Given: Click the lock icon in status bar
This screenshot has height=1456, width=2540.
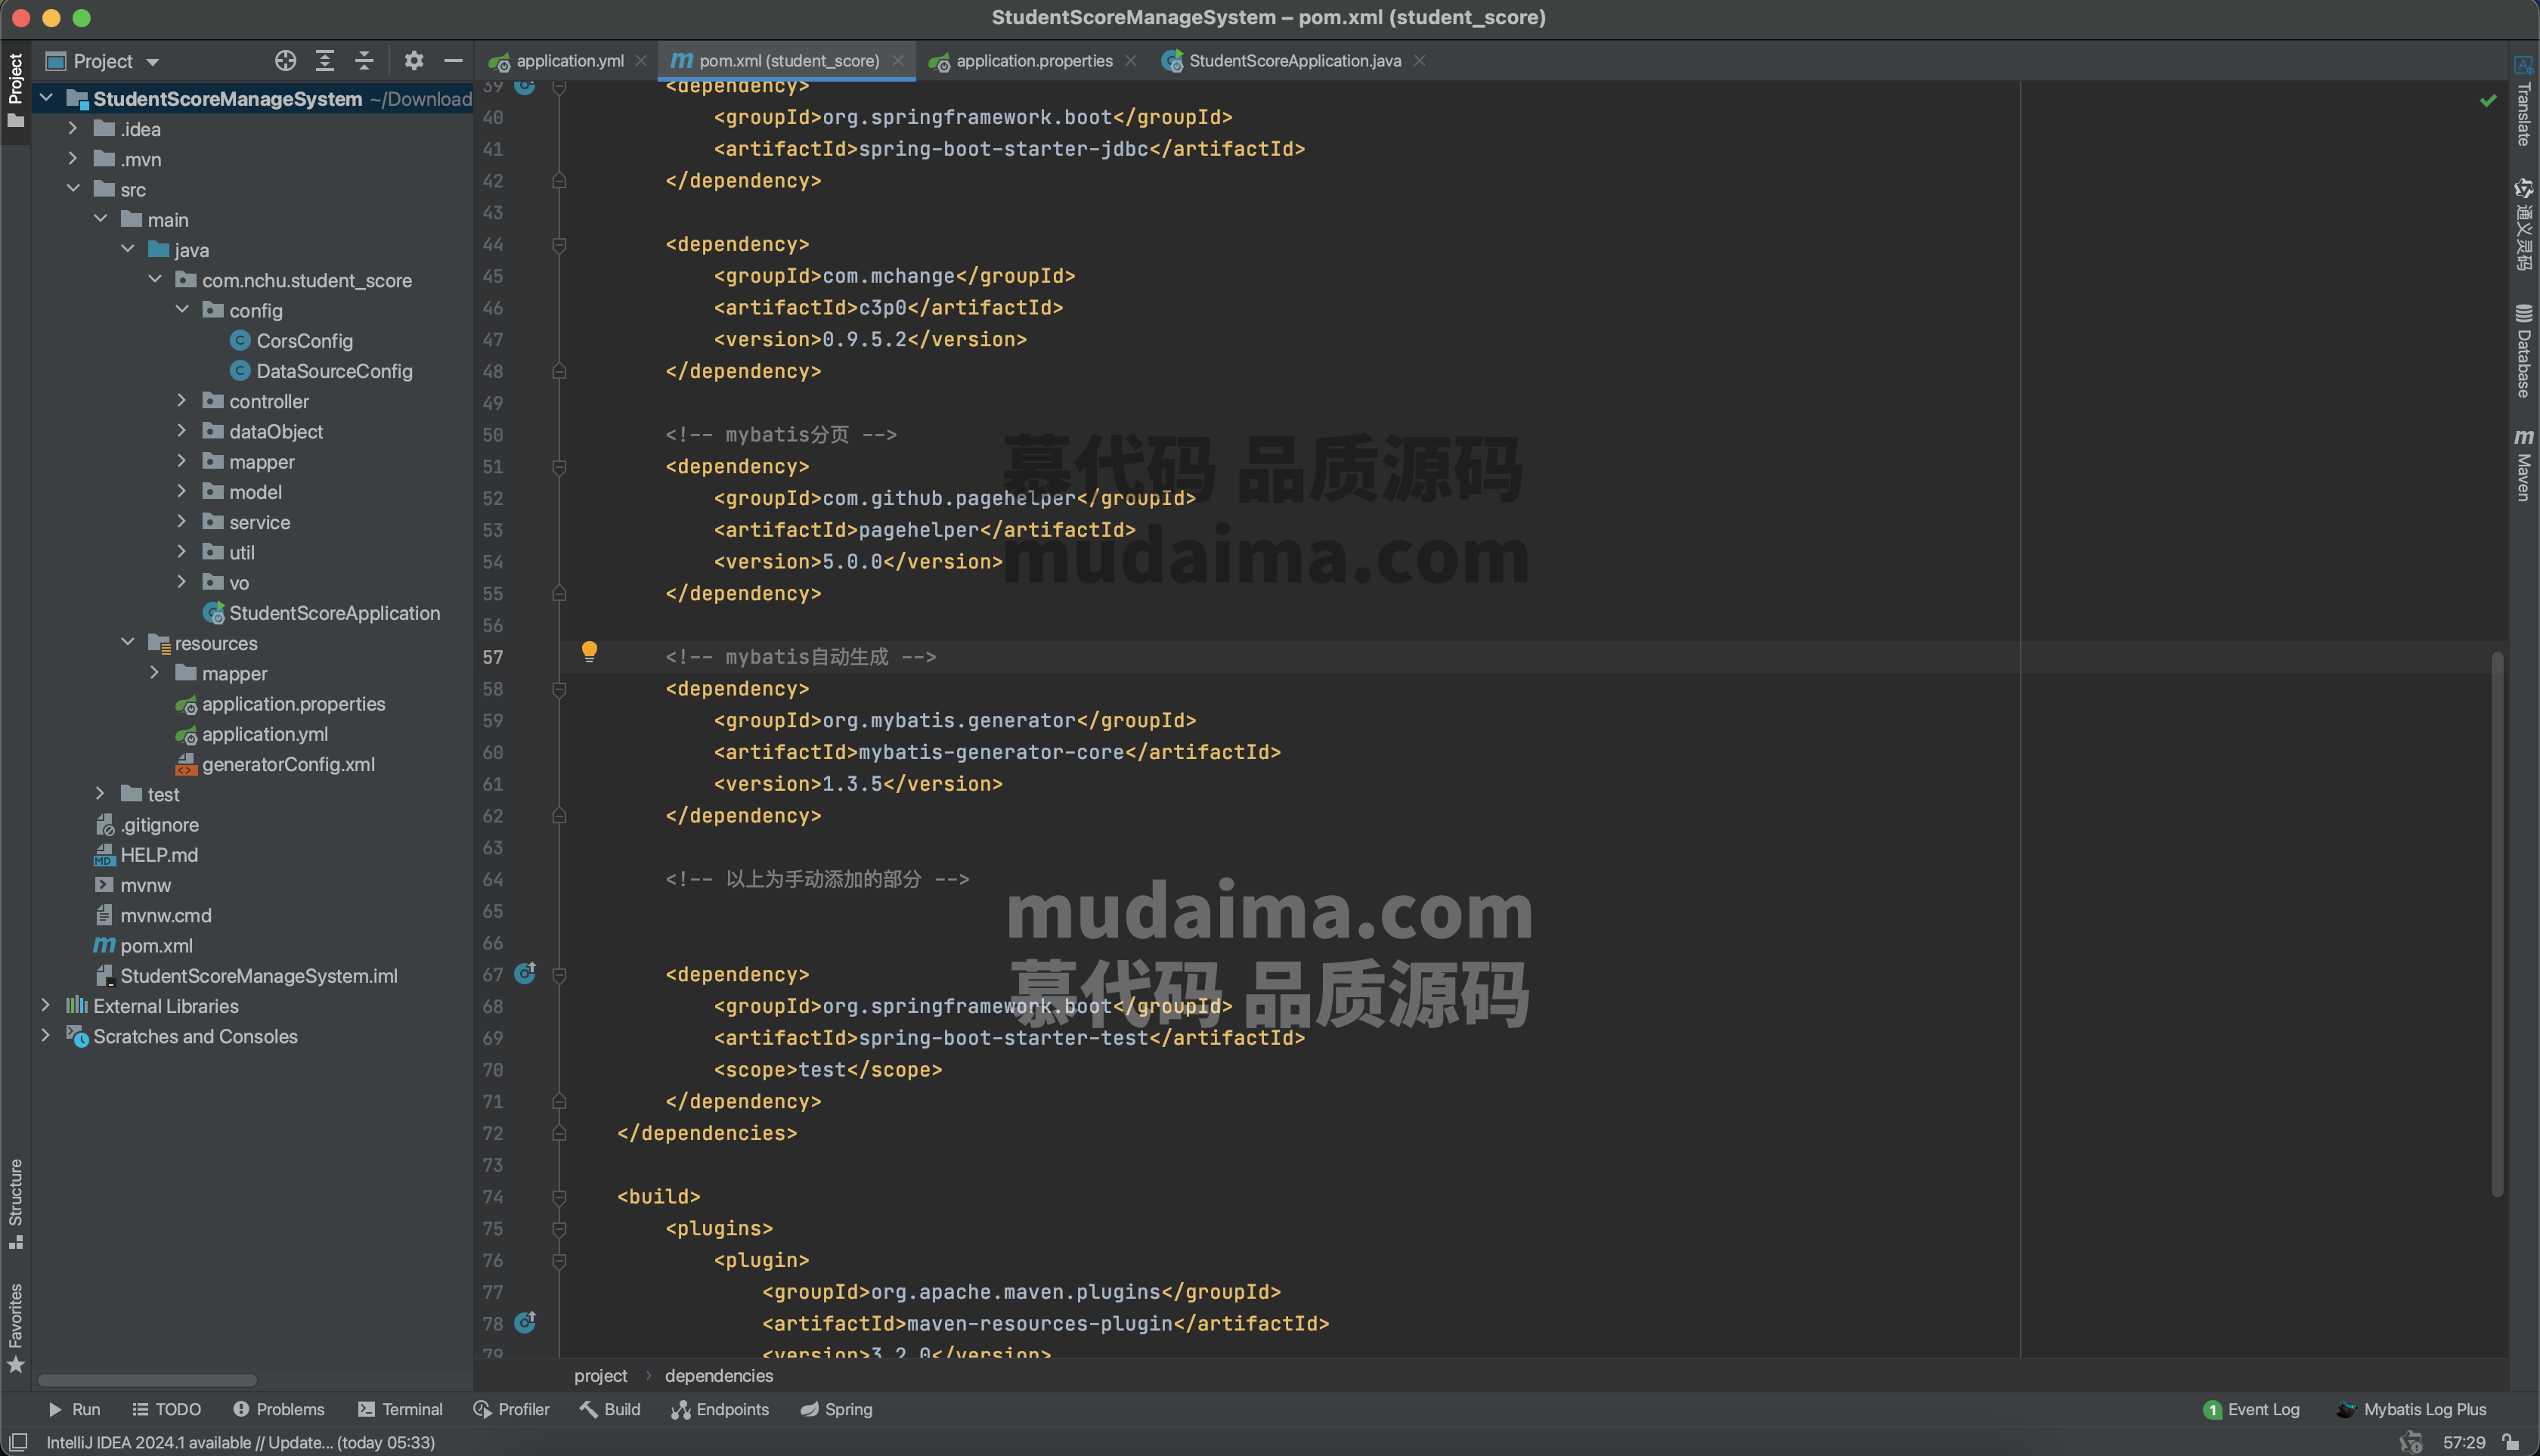Looking at the screenshot, I should pos(2511,1442).
